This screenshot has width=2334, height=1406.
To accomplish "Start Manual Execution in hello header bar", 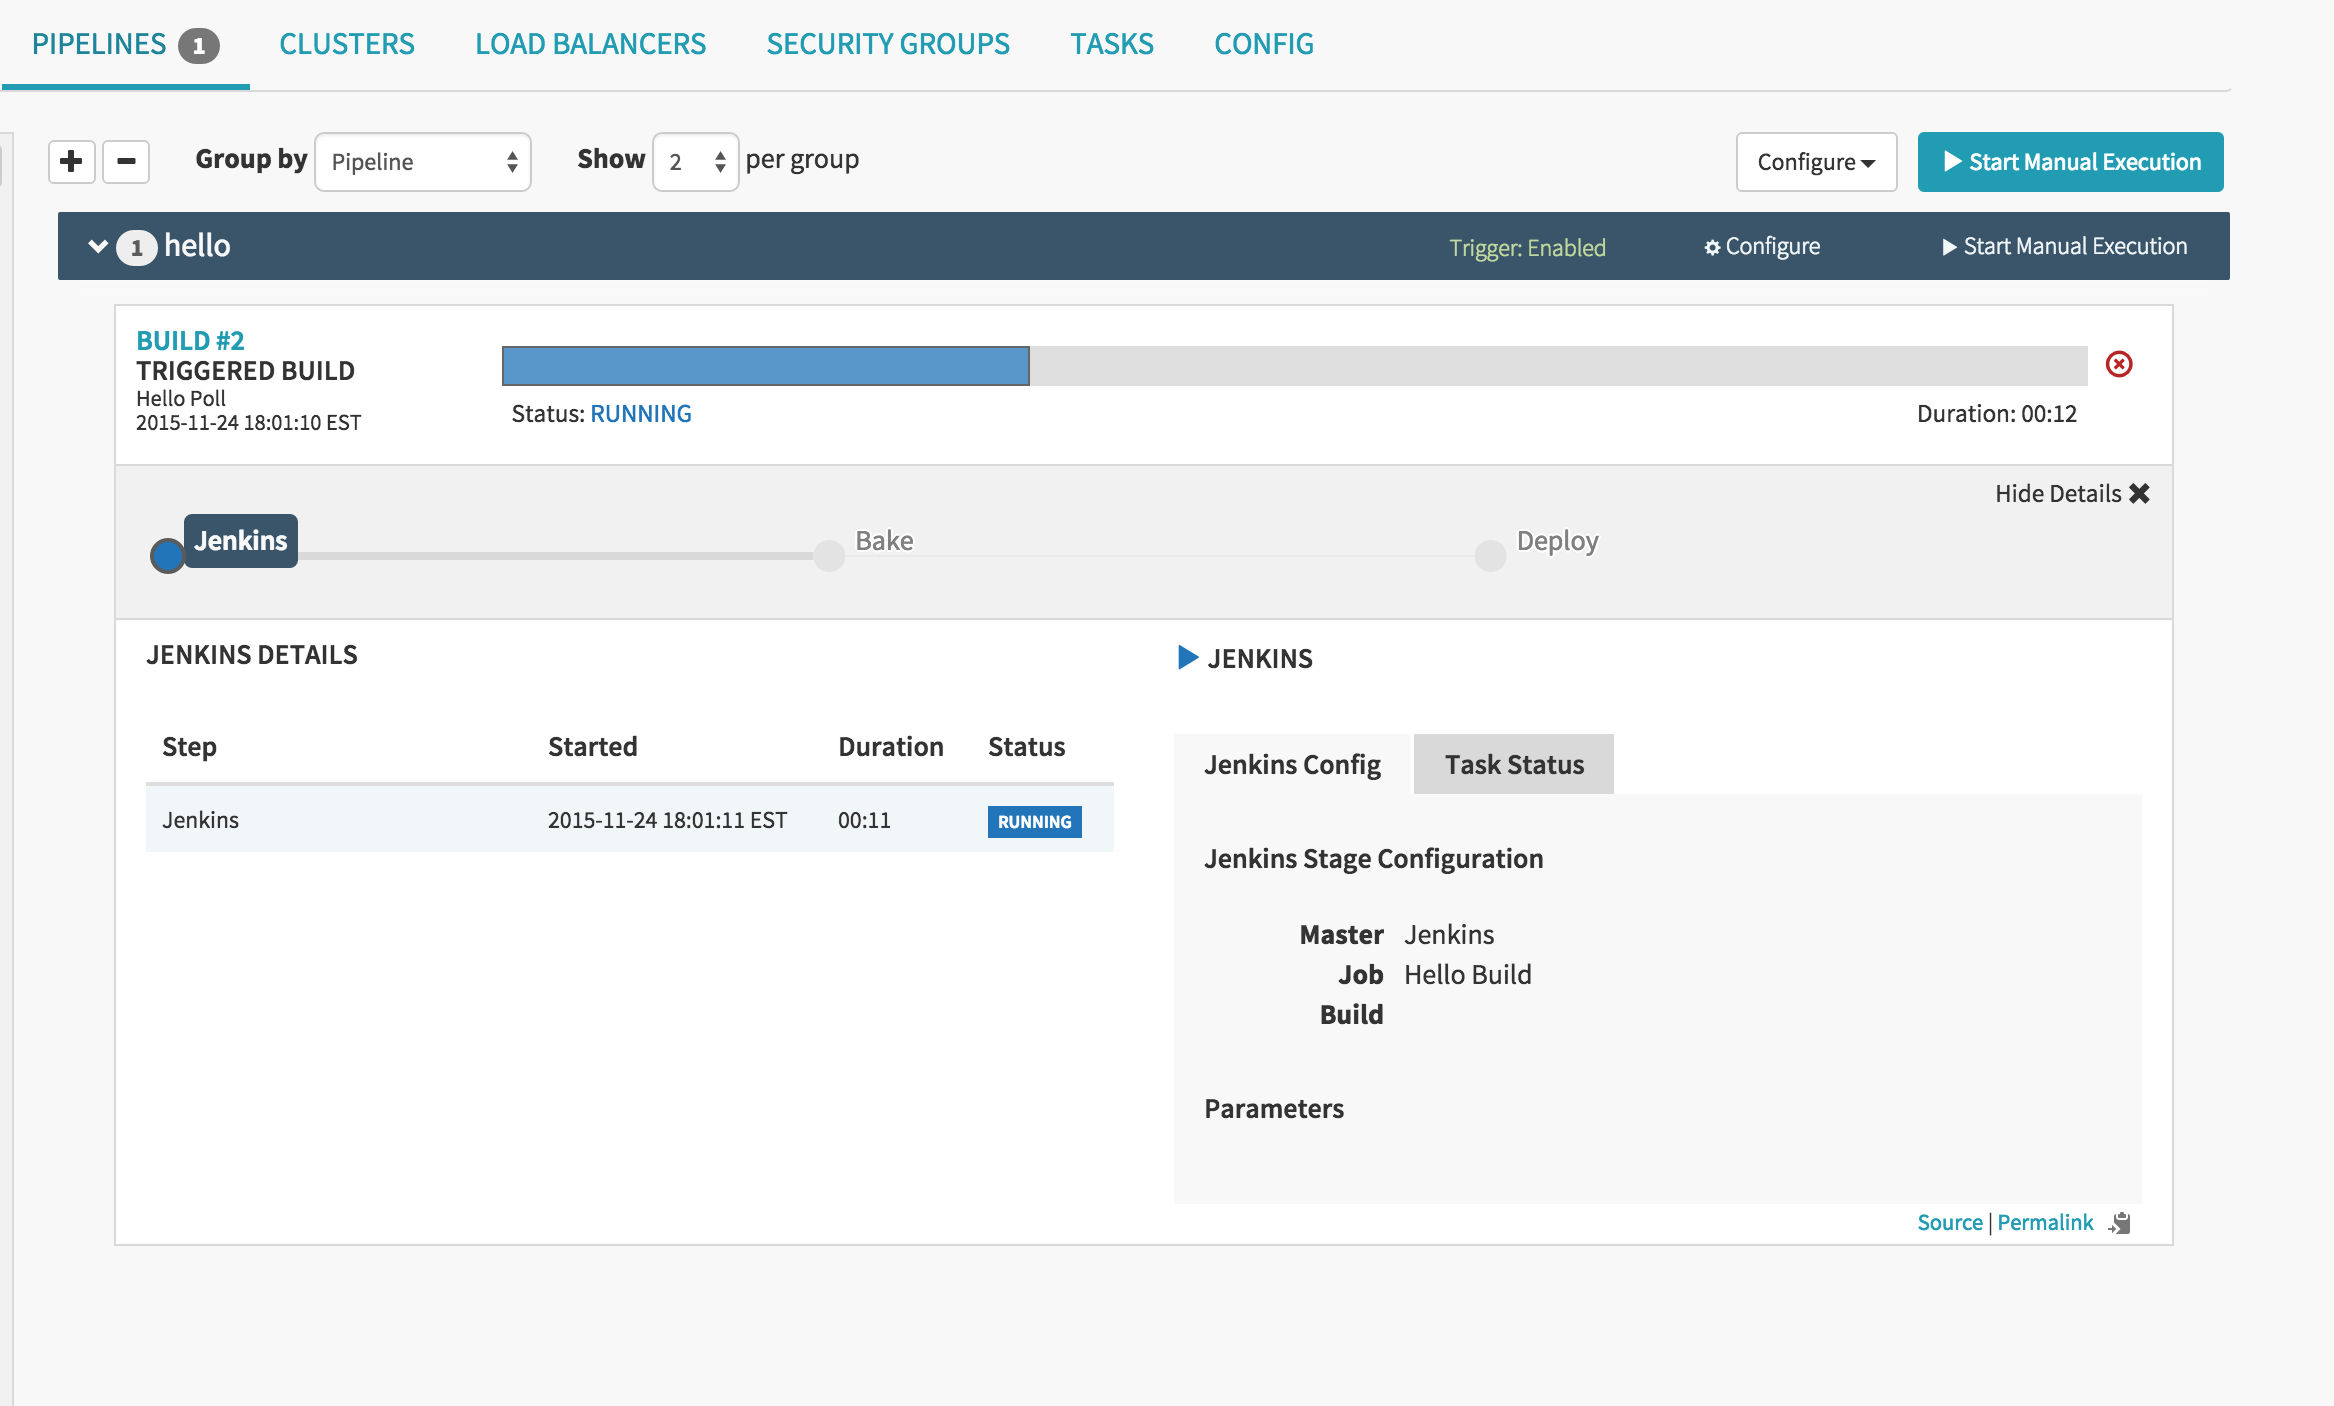I will pos(2064,246).
